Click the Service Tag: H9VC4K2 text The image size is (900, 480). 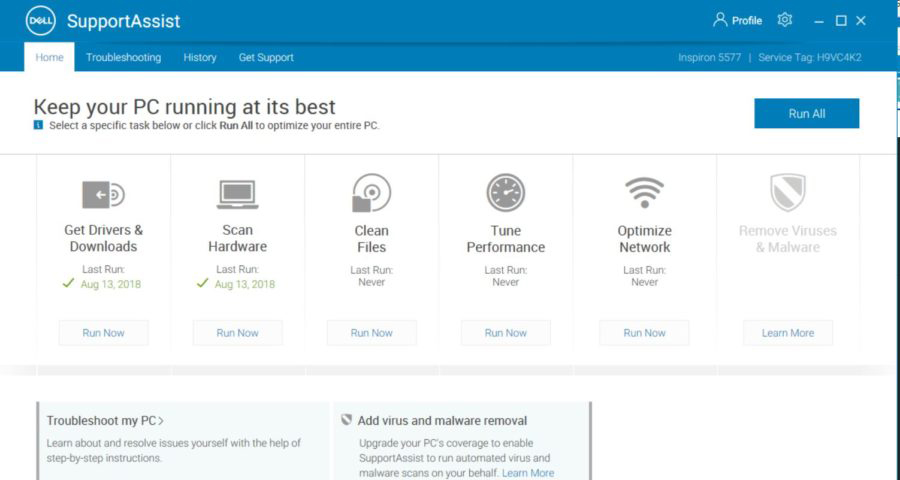[809, 57]
